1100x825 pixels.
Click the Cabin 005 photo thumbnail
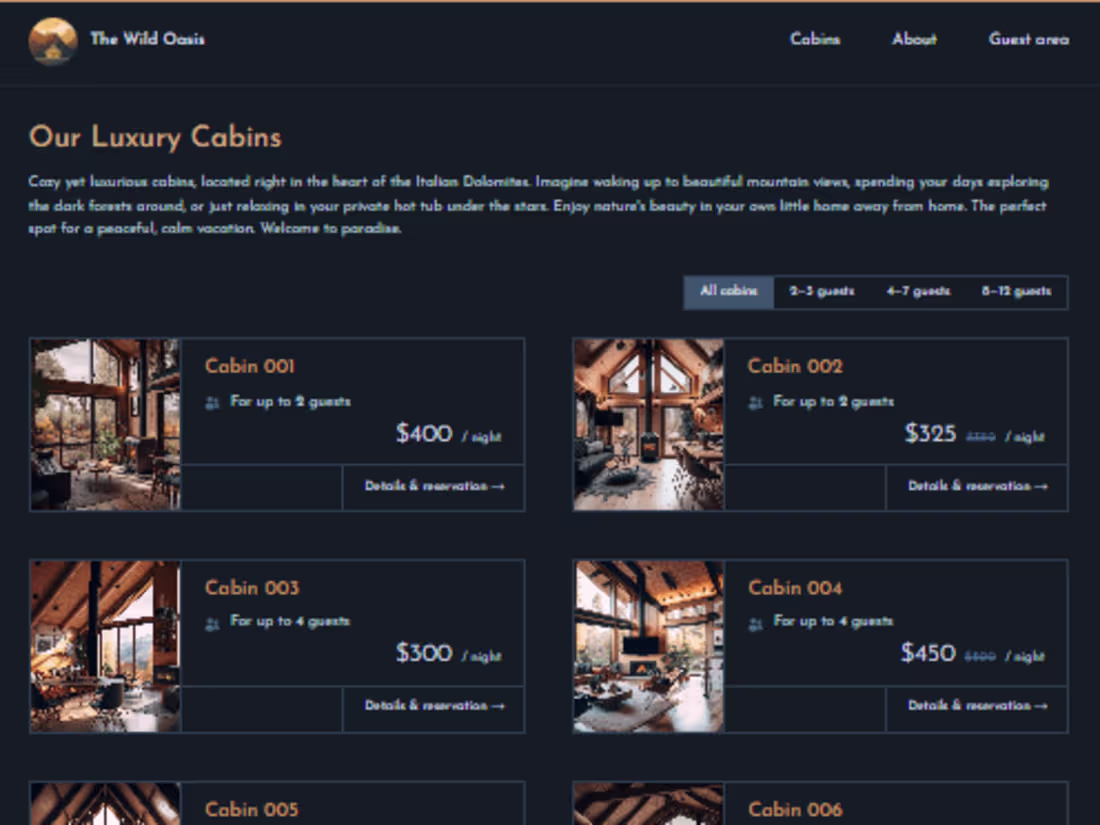pos(105,803)
